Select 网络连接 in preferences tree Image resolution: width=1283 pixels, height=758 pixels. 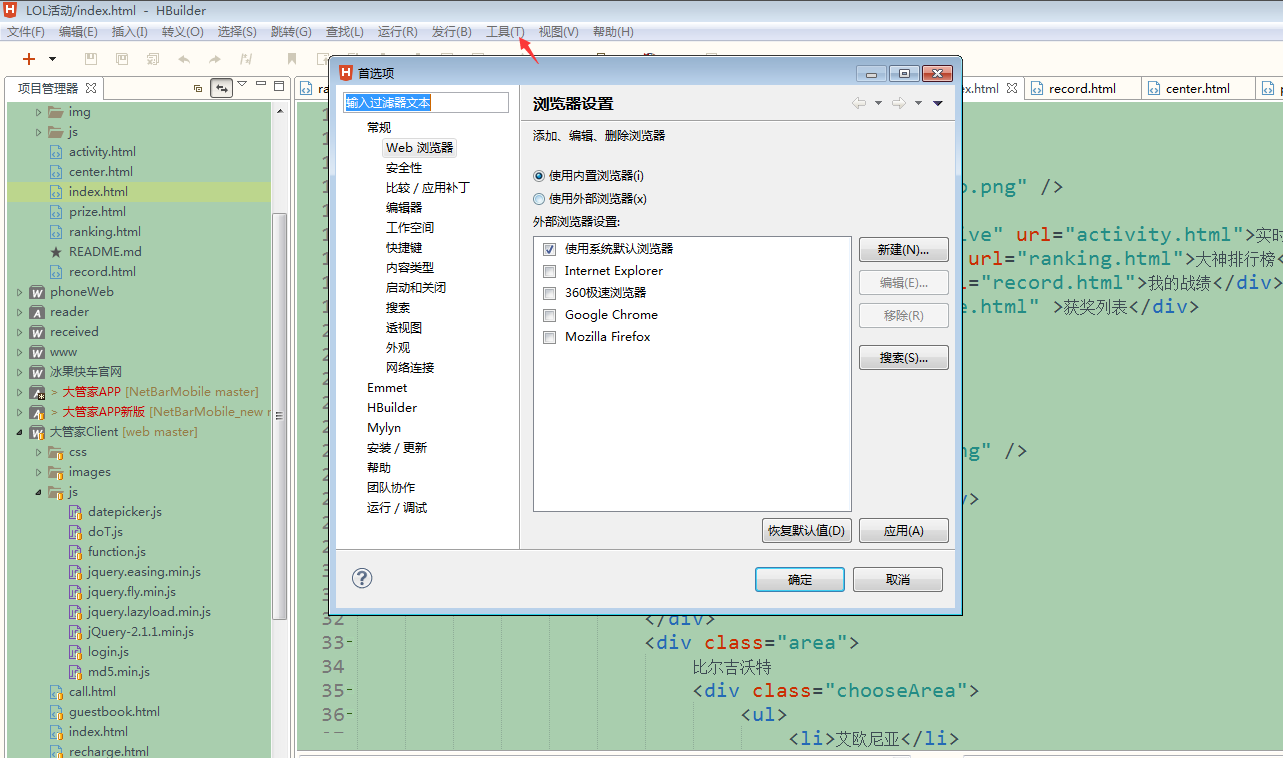[x=410, y=368]
